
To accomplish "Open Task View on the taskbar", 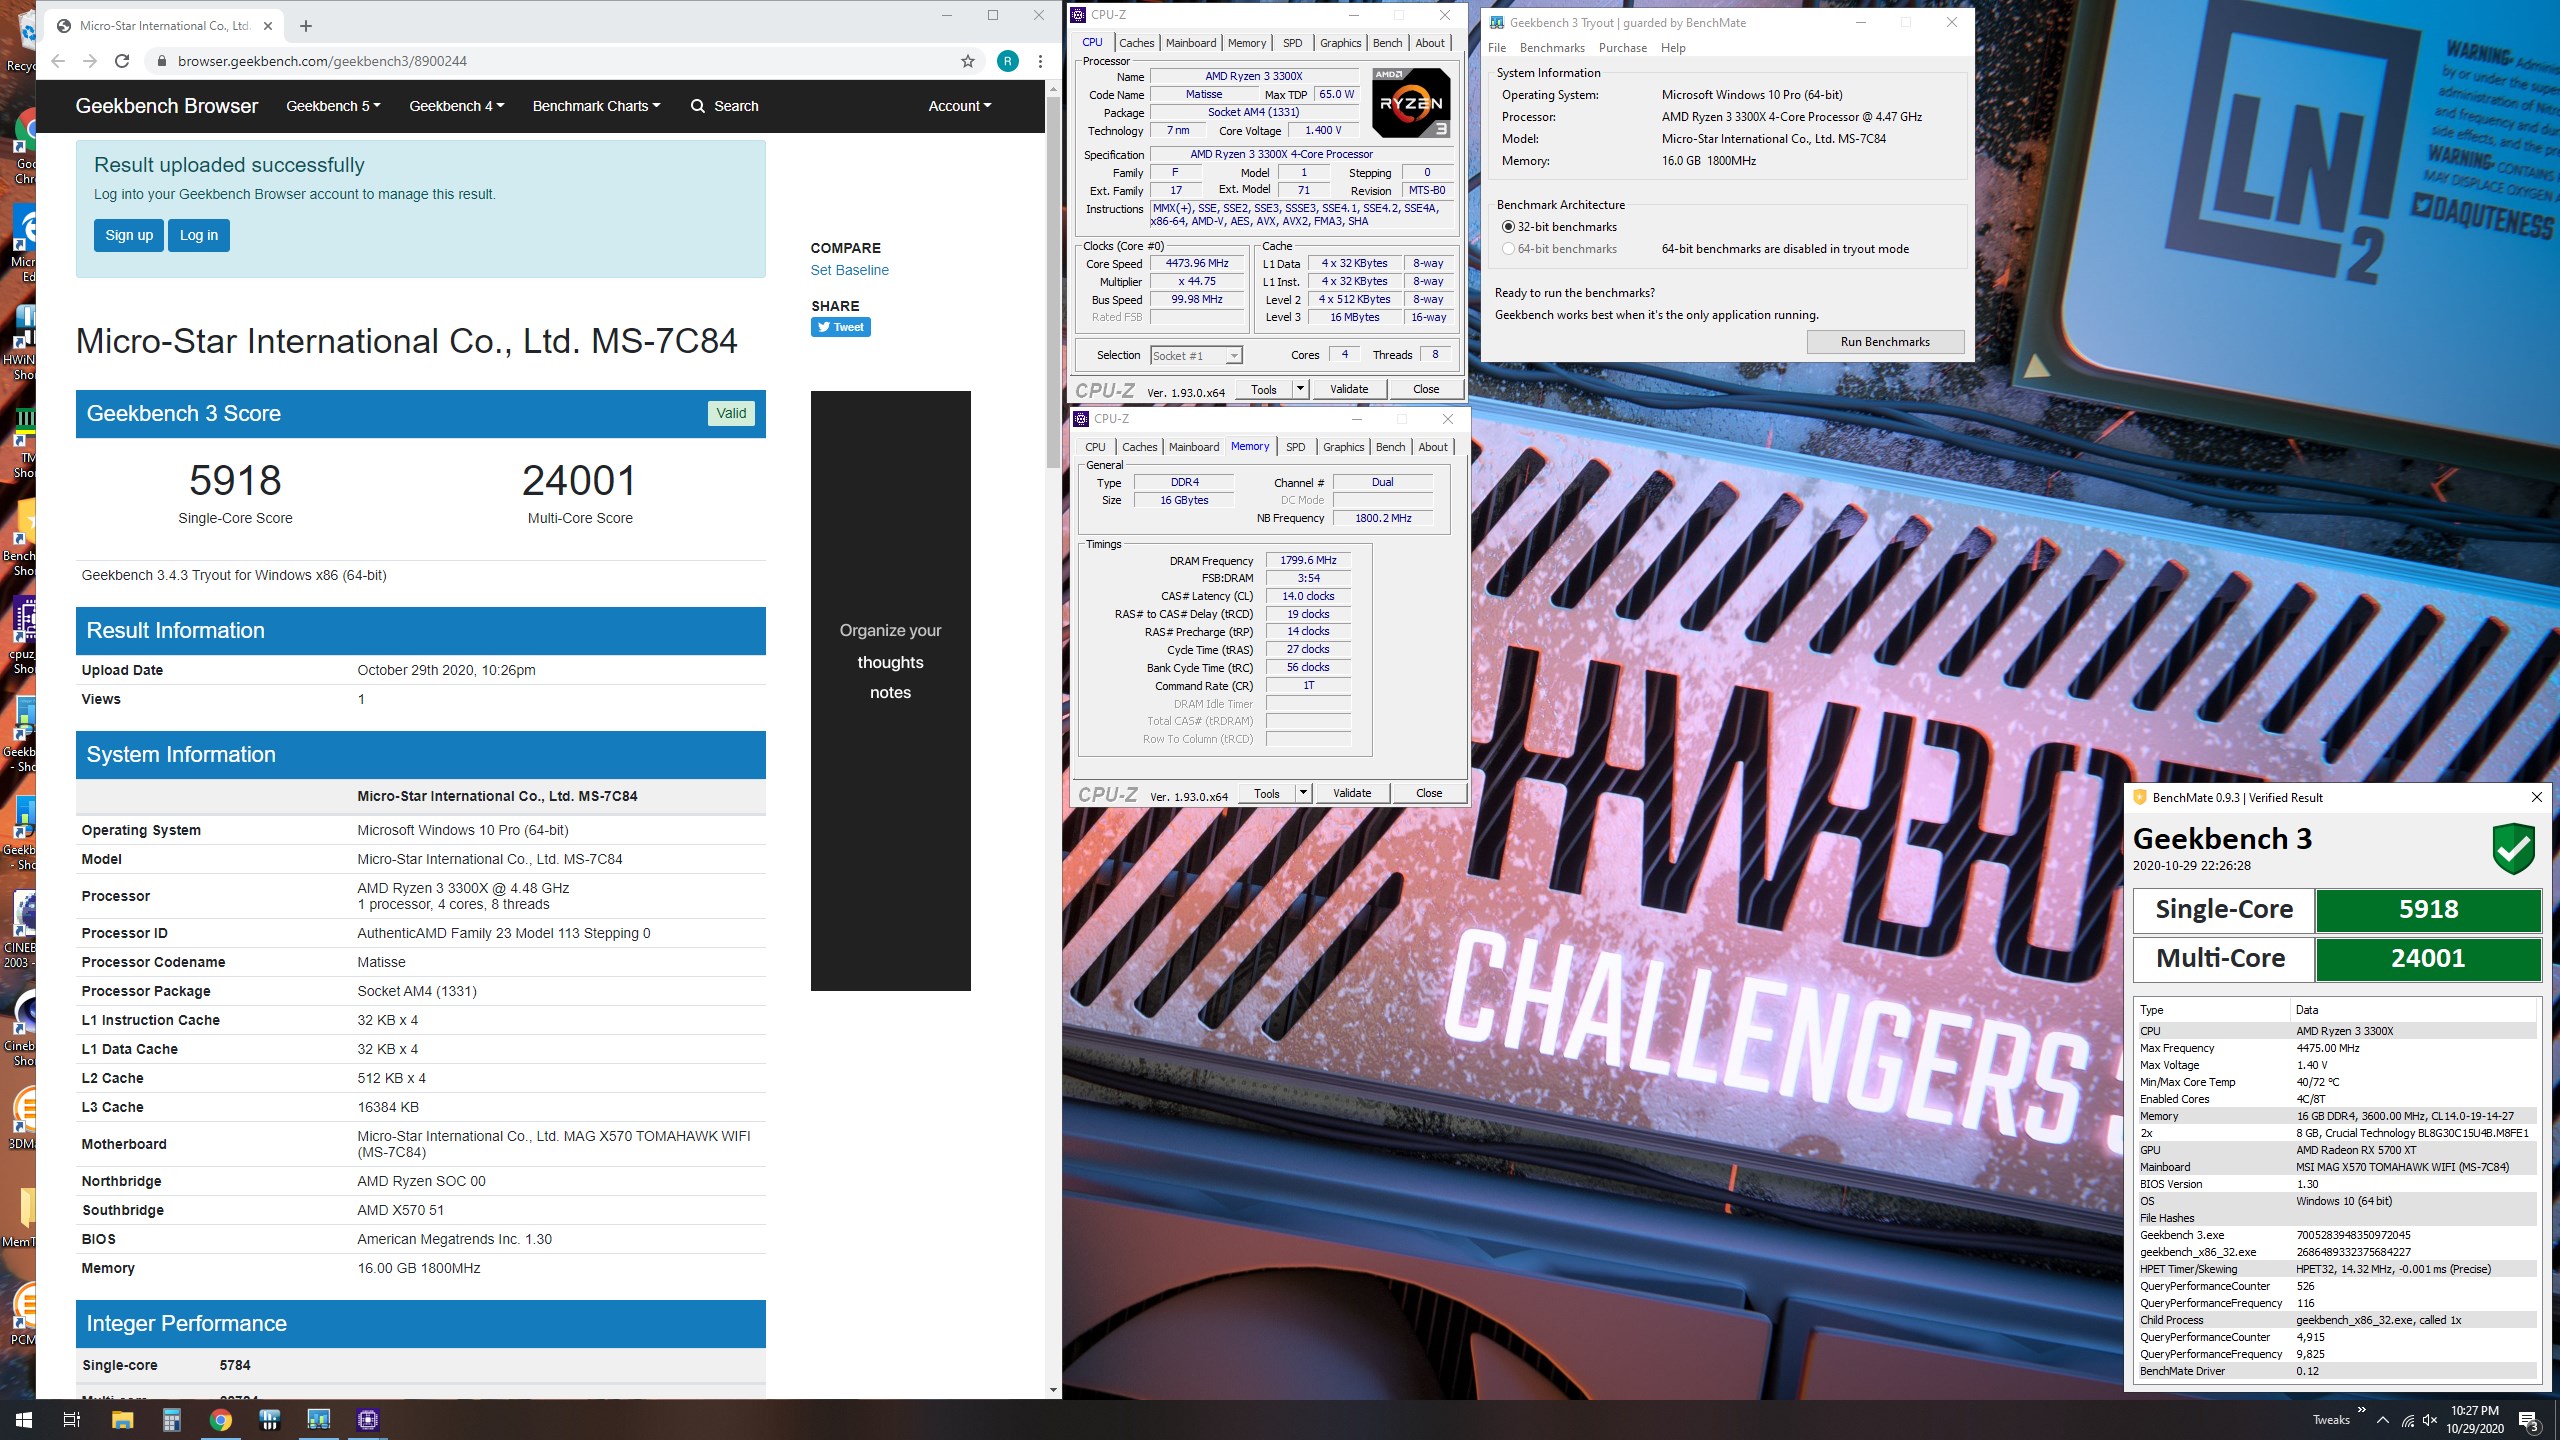I will (72, 1420).
